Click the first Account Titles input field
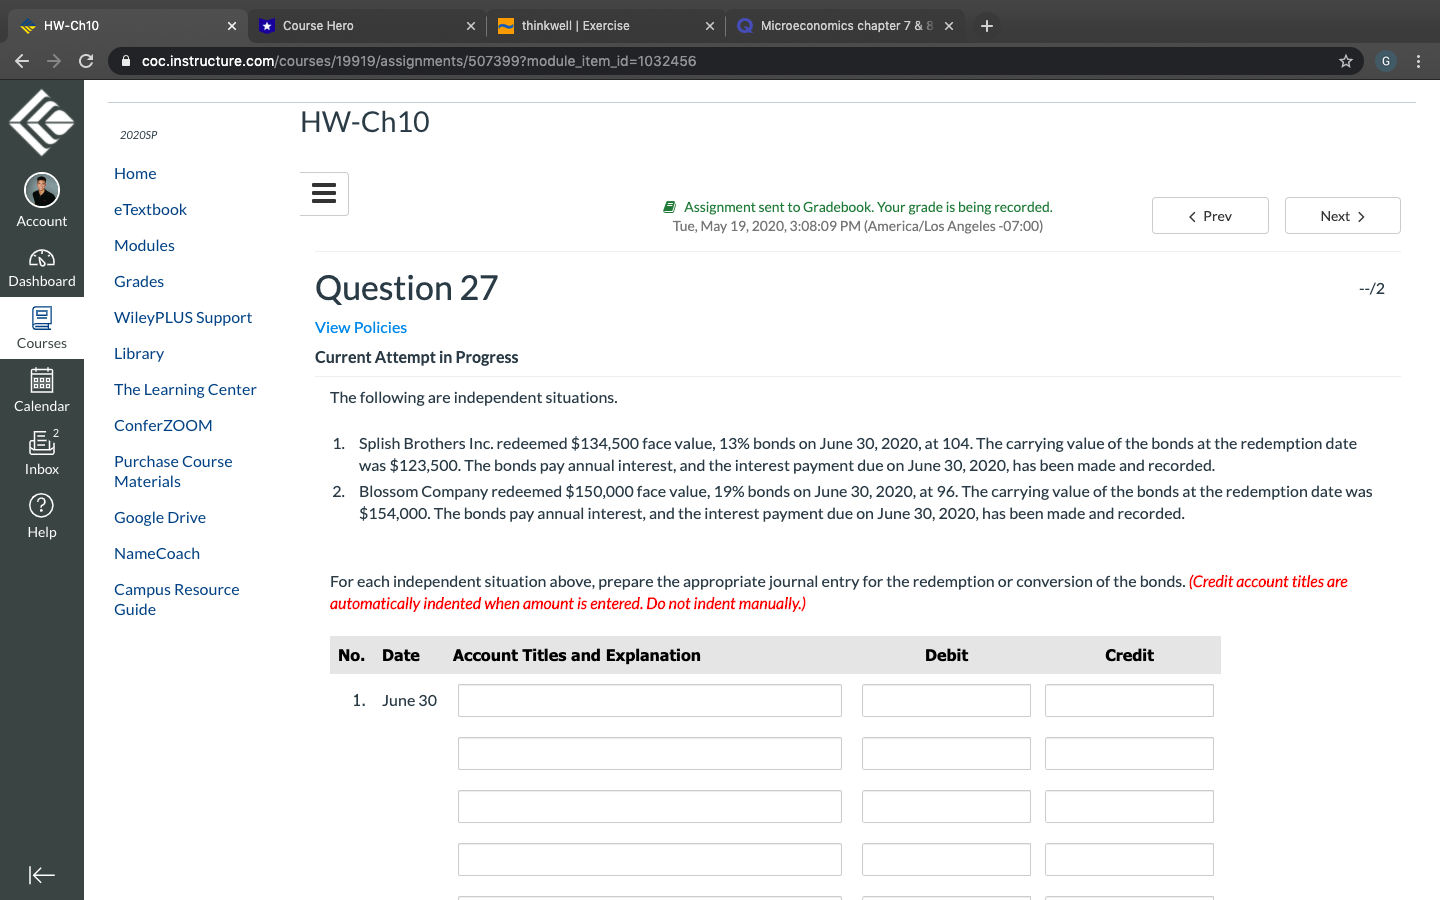This screenshot has width=1440, height=900. [x=649, y=700]
